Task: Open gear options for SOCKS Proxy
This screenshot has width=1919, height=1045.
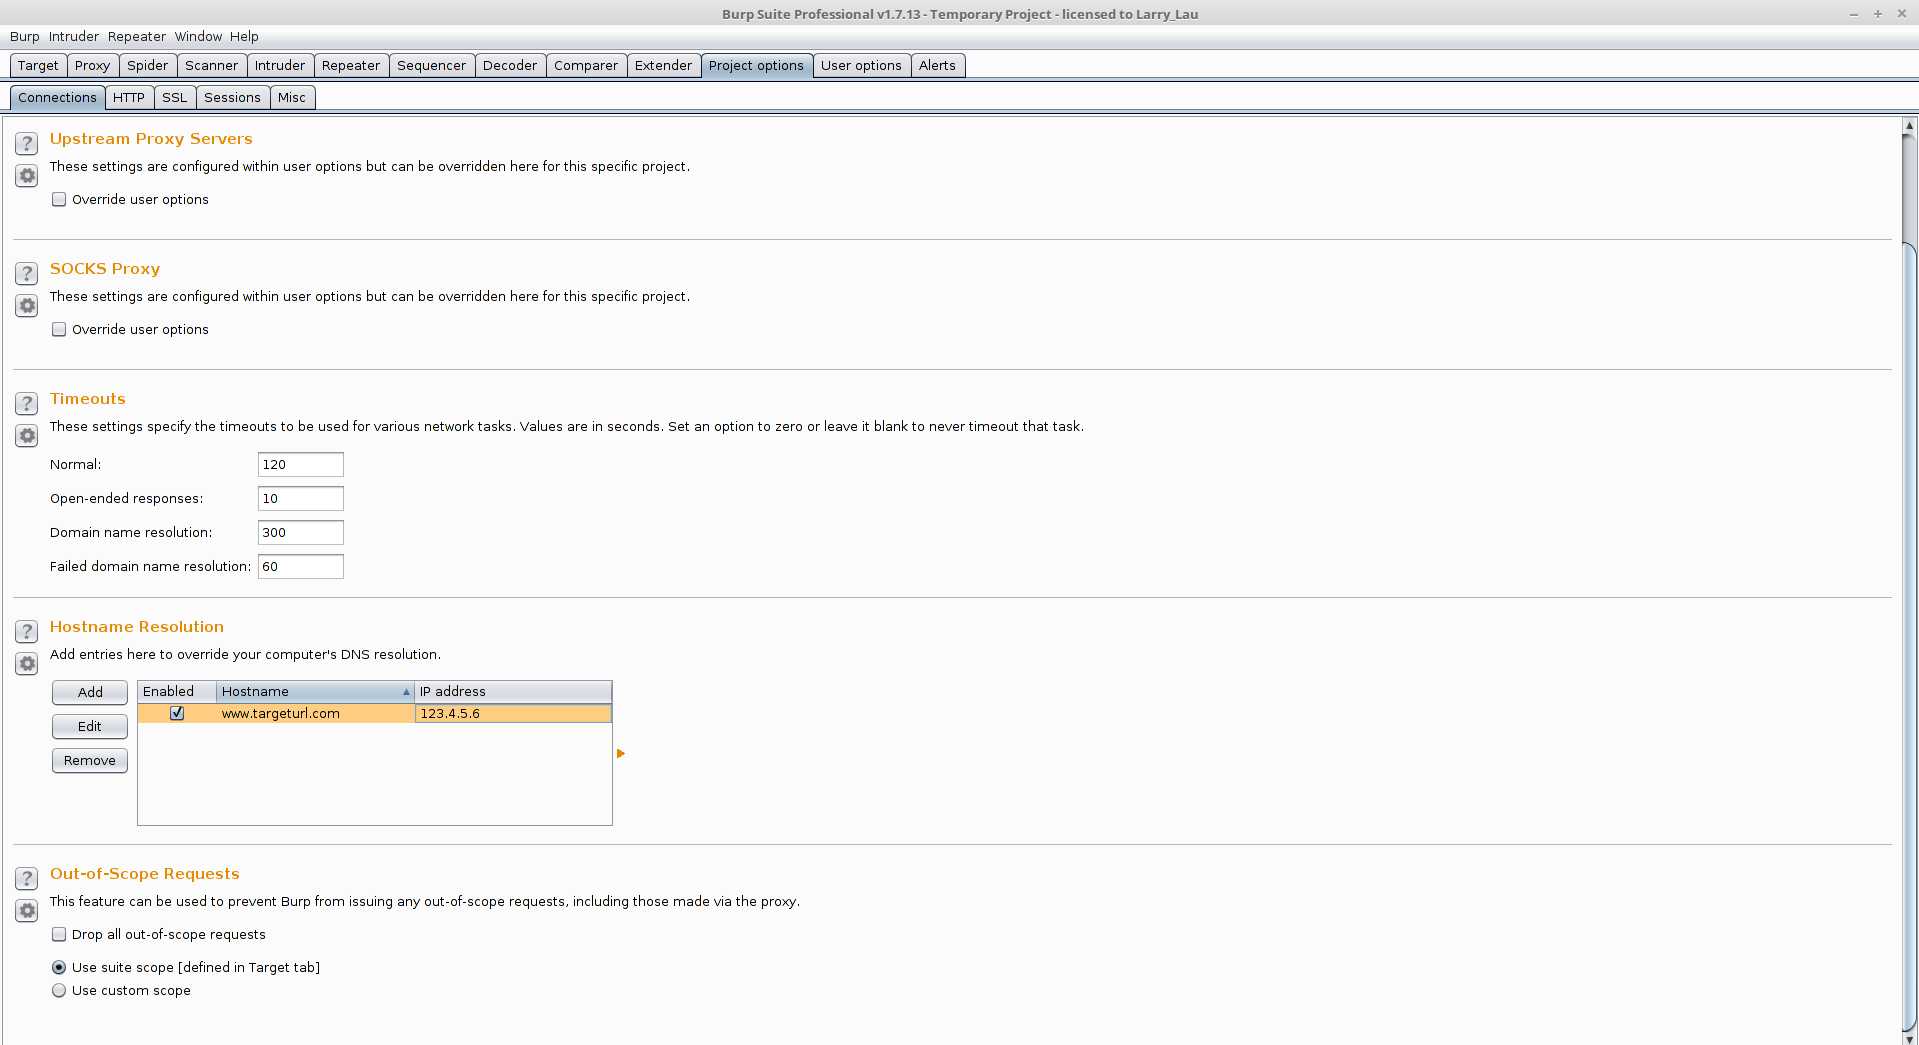Action: click(x=27, y=306)
